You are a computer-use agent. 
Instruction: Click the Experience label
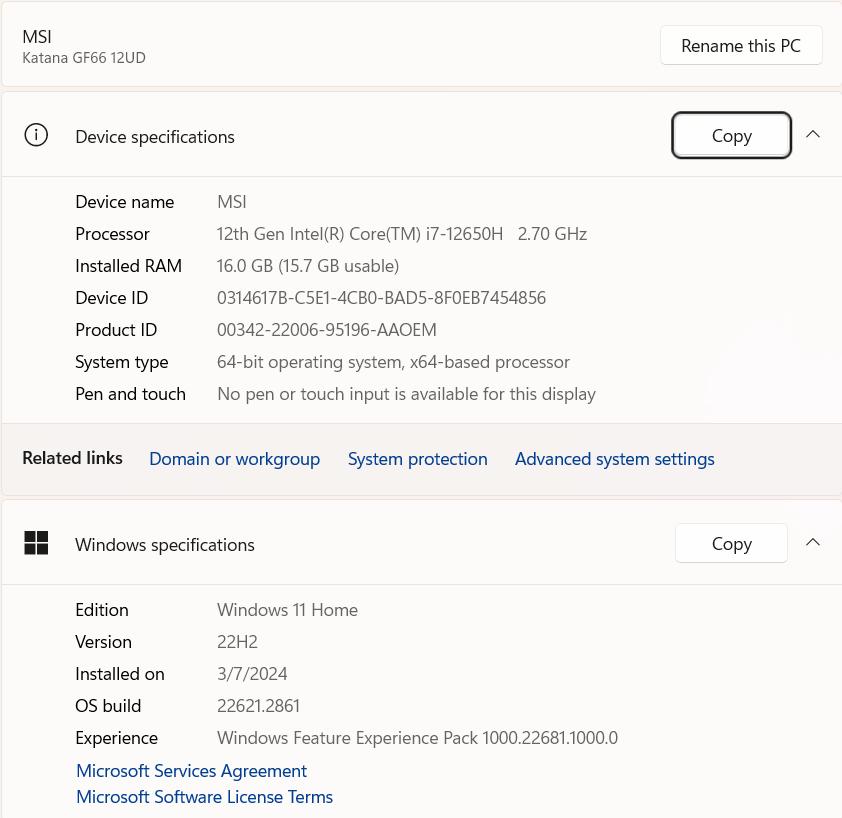[117, 739]
